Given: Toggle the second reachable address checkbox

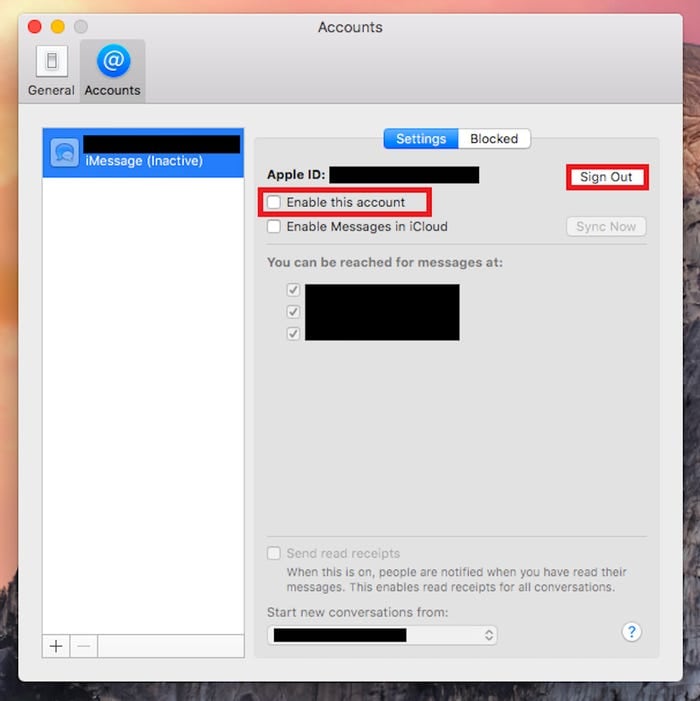Looking at the screenshot, I should click(293, 312).
